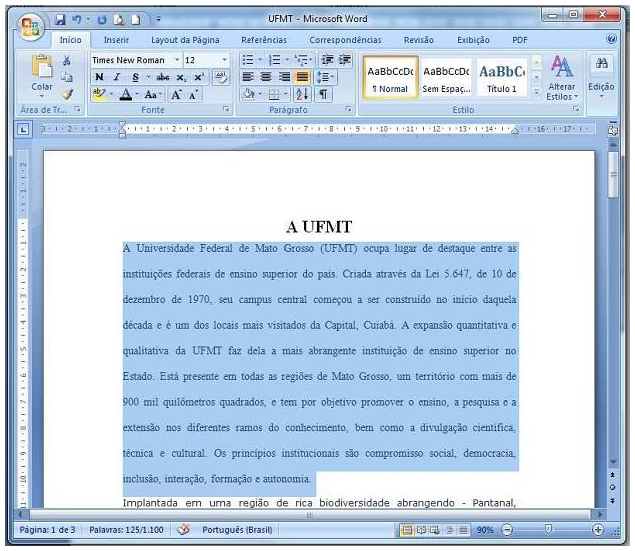Viewport: 635px width, 551px height.
Task: Customize the quick access toolbar dropdown
Action: point(159,19)
